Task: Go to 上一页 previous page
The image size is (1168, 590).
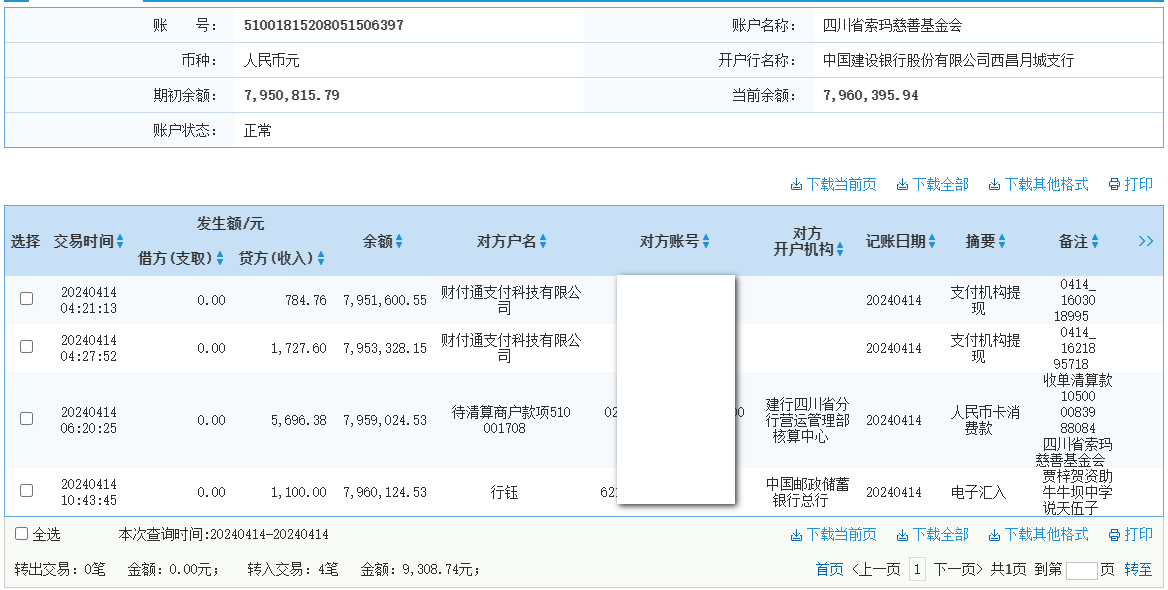Action: [877, 569]
